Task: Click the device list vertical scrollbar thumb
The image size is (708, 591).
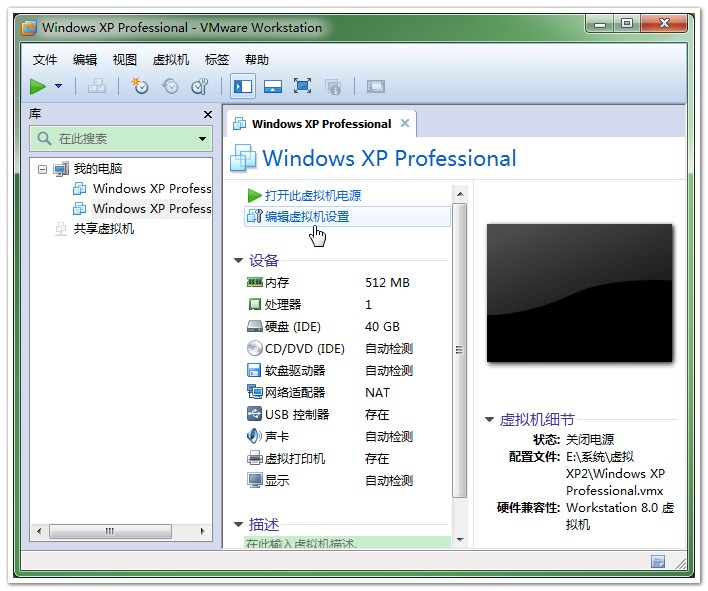Action: pos(460,350)
